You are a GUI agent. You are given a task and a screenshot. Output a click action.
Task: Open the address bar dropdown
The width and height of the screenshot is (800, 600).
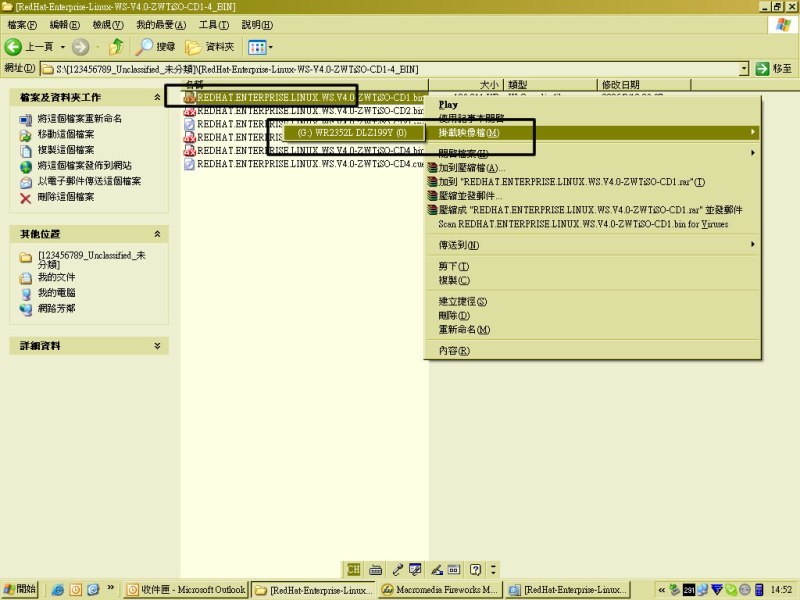pos(744,68)
